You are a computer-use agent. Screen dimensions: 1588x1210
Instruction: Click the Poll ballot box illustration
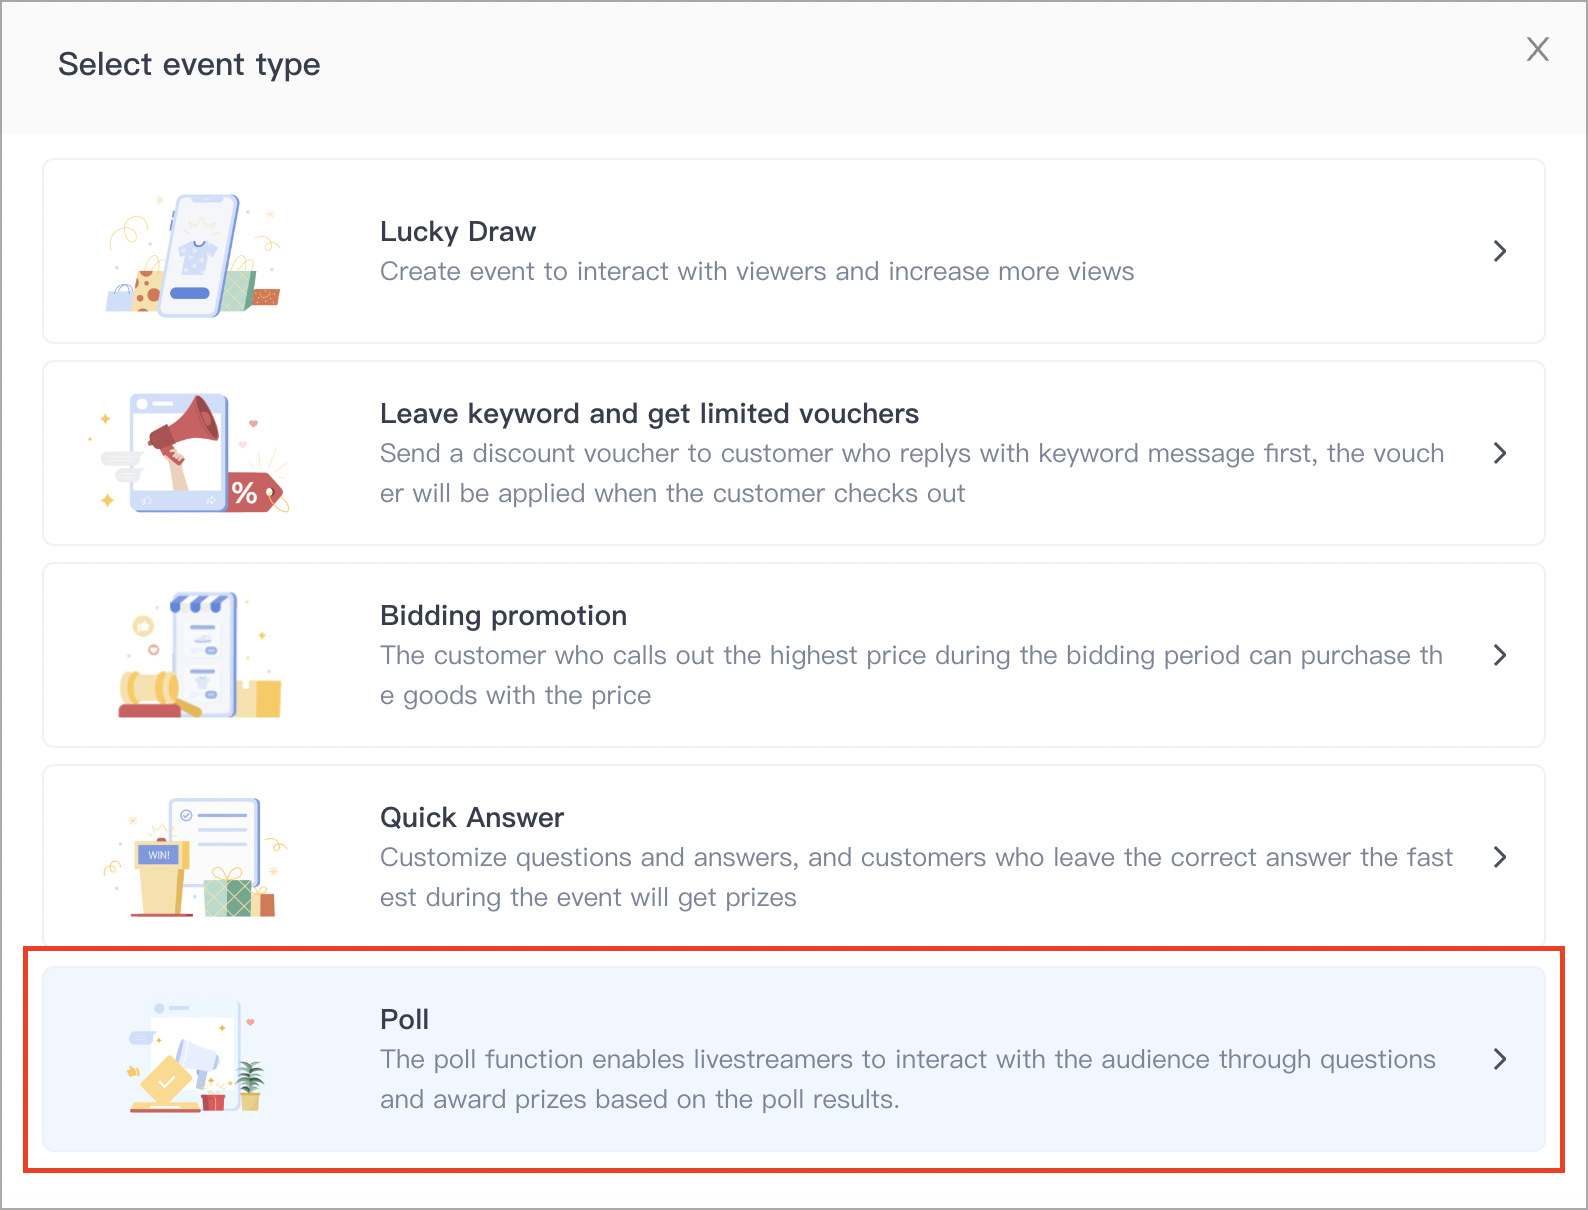(196, 1057)
